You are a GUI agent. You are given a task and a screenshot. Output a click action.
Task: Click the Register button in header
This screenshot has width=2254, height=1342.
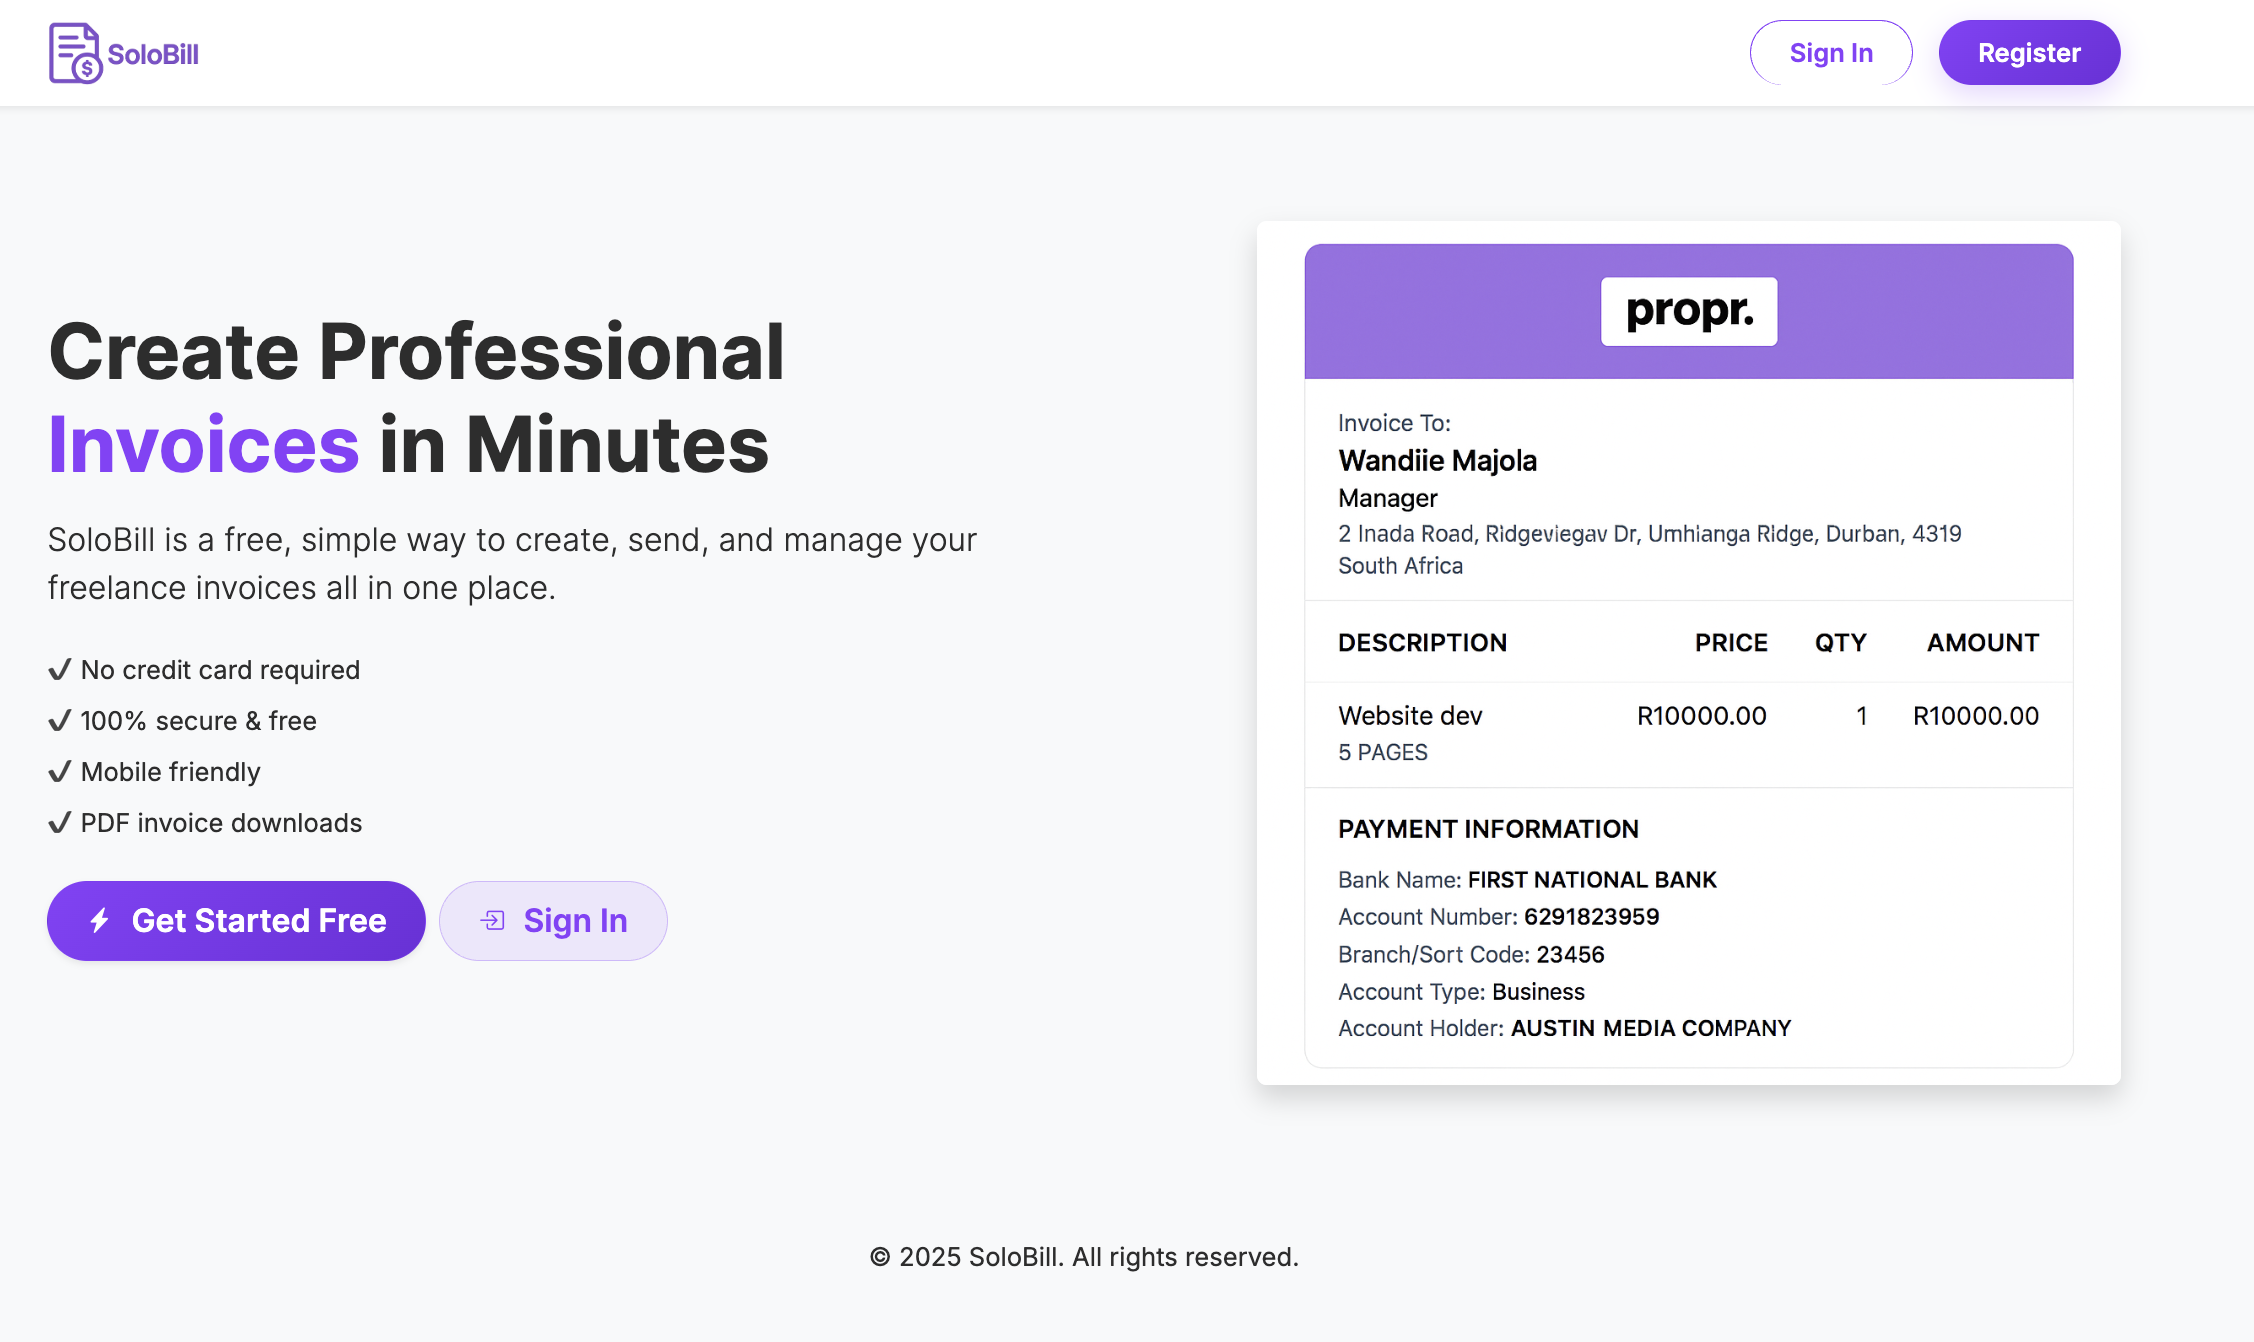coord(2029,52)
